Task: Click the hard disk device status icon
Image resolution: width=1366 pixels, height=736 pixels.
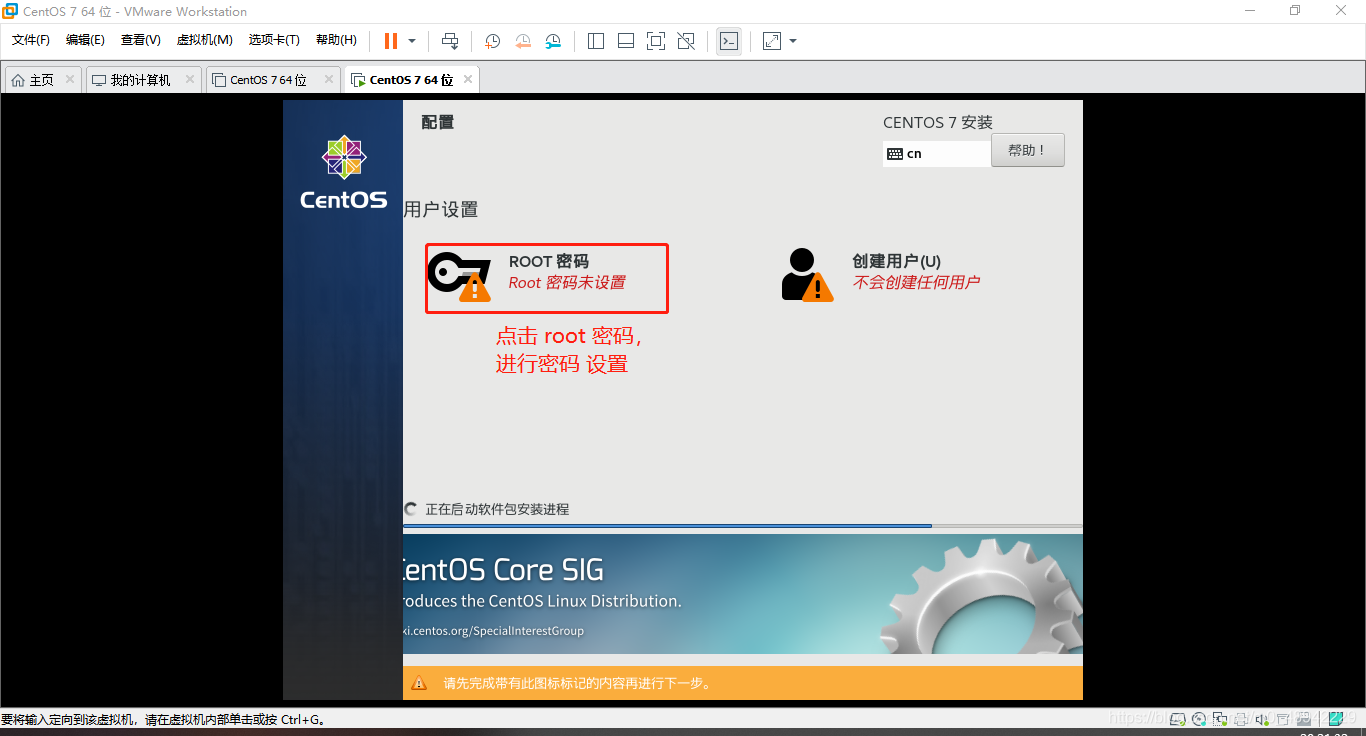Action: pos(1177,719)
